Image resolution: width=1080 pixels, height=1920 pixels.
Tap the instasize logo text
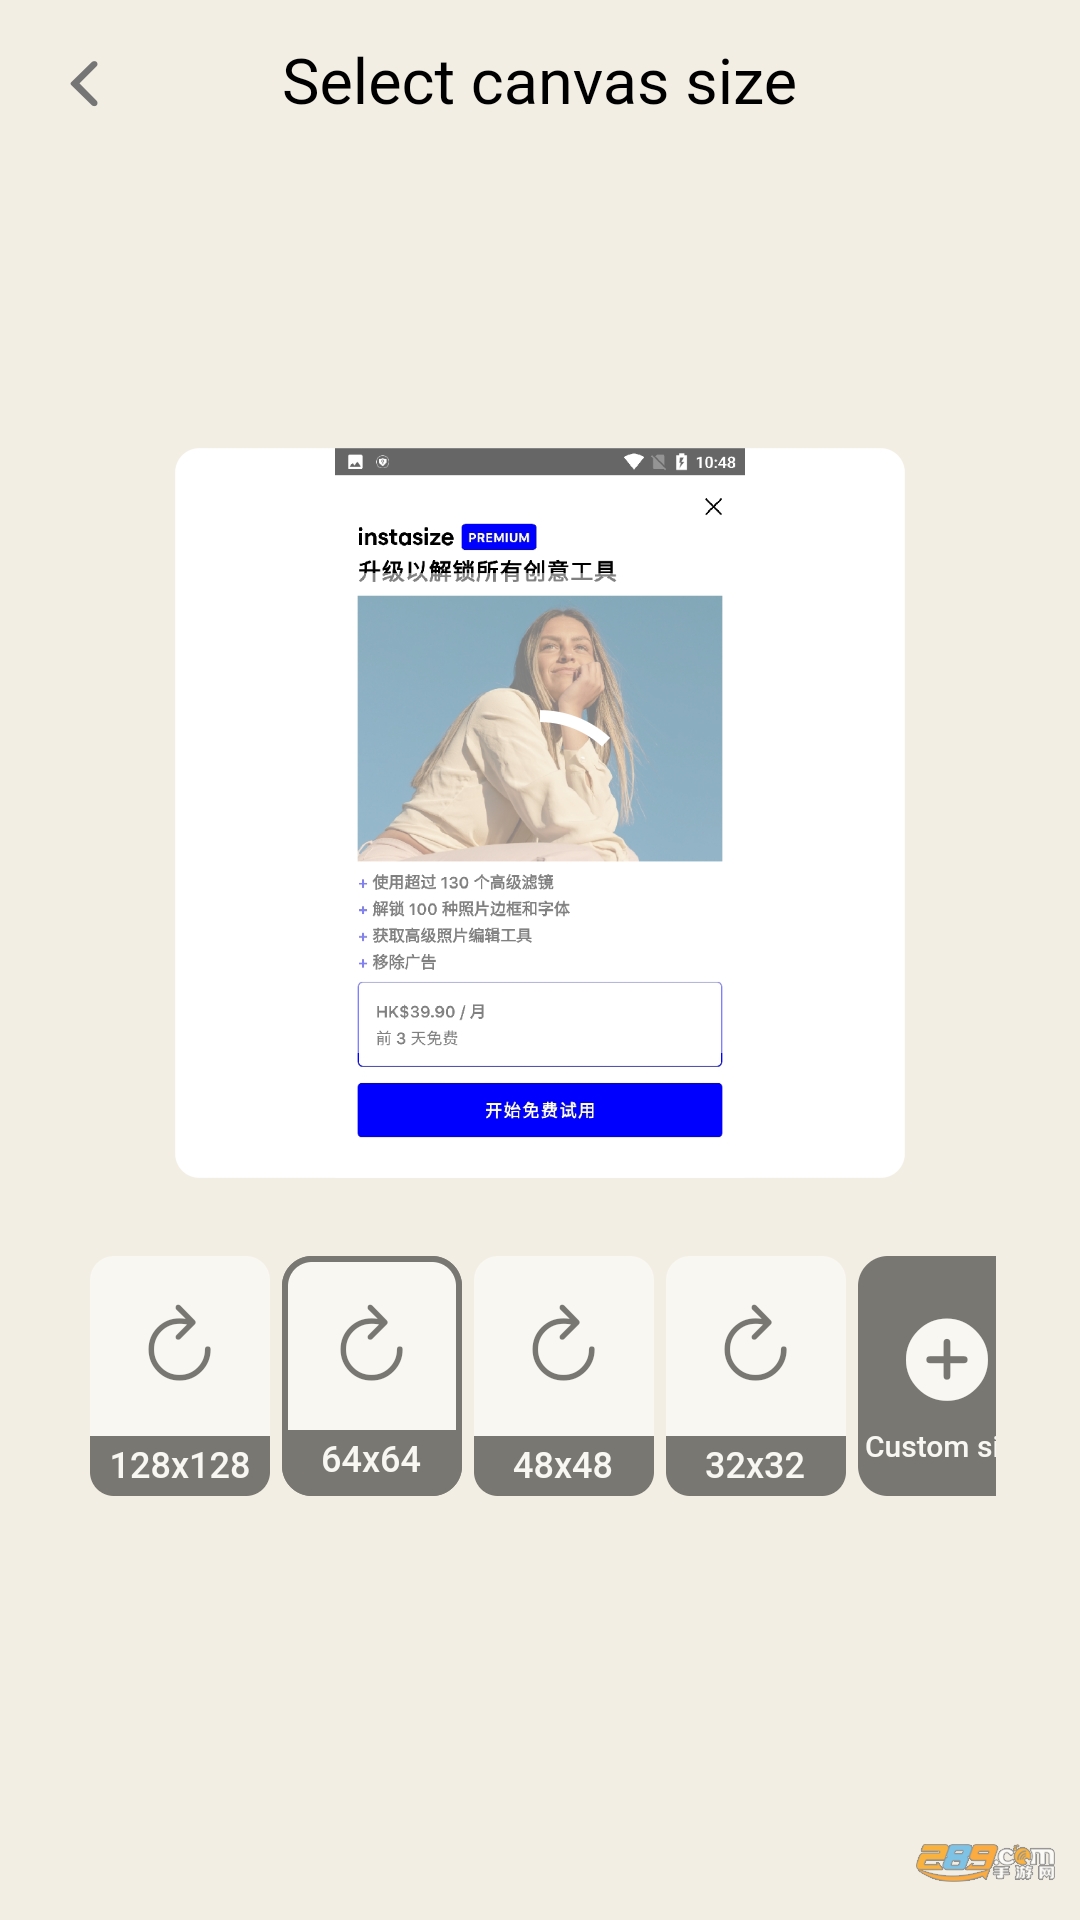(x=406, y=537)
